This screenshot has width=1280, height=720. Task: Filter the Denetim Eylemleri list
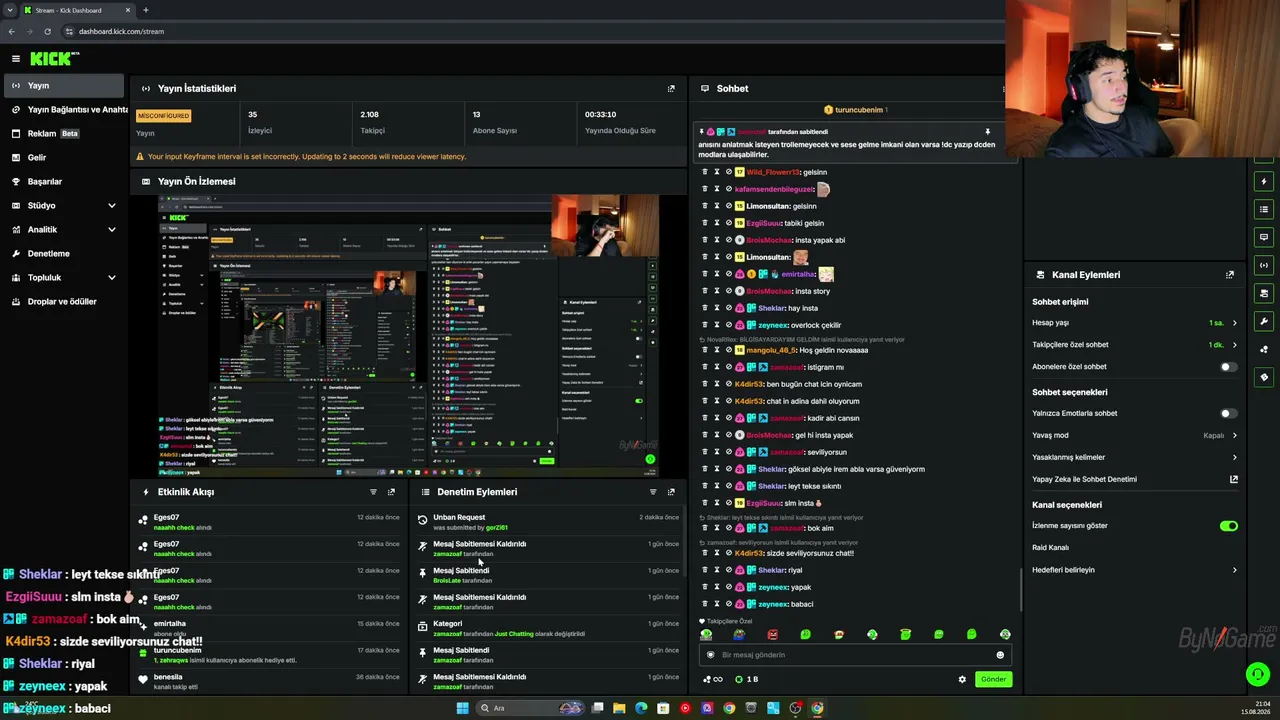coord(653,492)
